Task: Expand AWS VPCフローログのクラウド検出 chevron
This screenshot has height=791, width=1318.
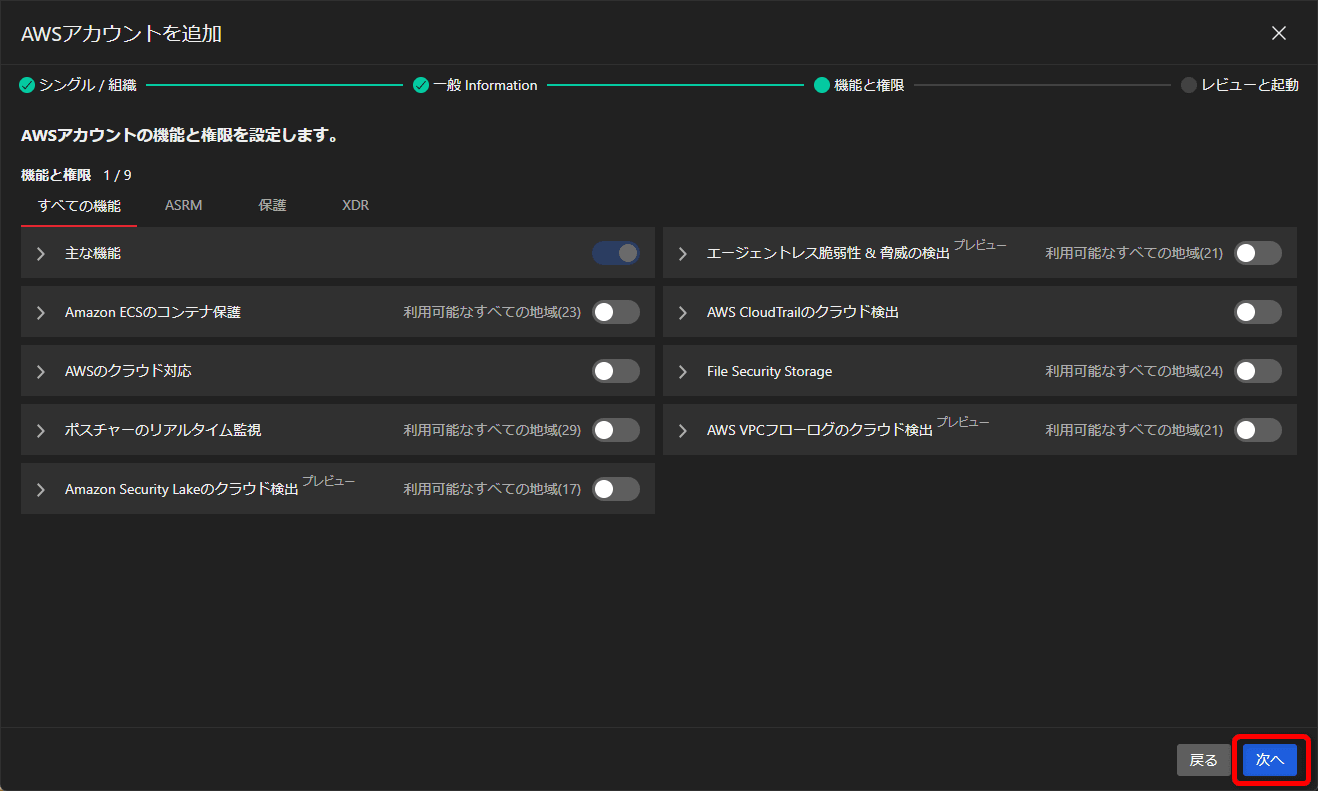Action: tap(683, 431)
